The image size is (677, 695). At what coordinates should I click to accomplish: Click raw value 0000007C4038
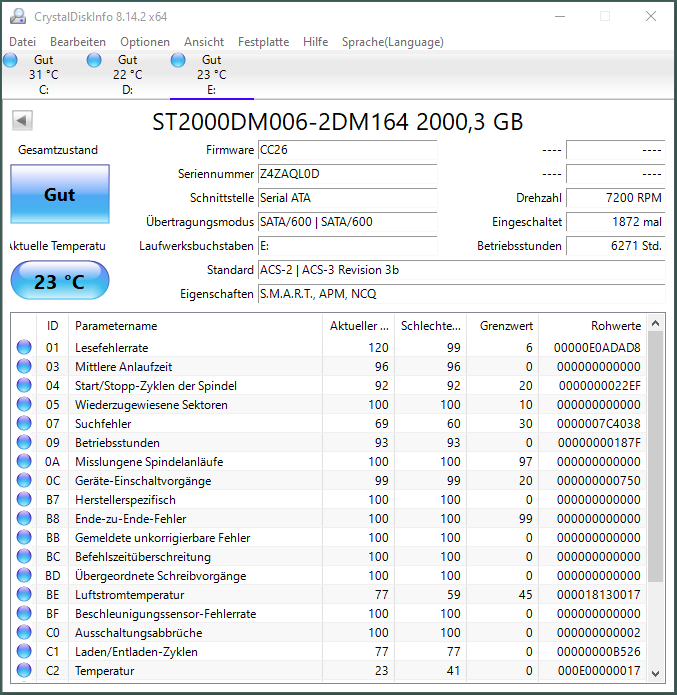[x=599, y=424]
